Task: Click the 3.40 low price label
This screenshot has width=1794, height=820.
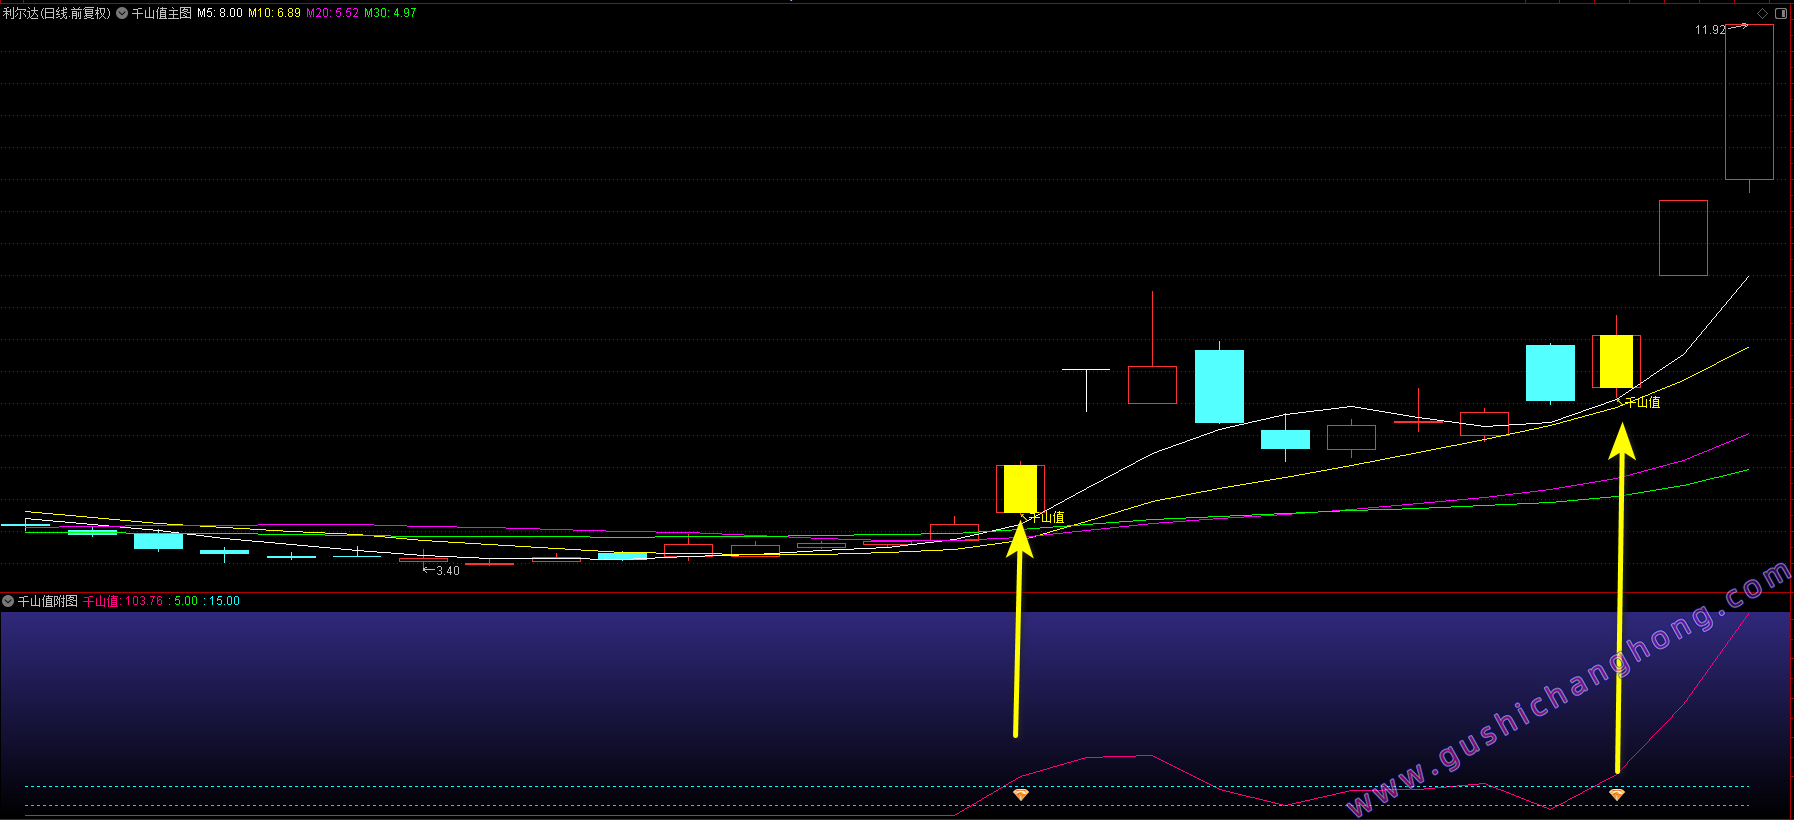Action: 448,571
